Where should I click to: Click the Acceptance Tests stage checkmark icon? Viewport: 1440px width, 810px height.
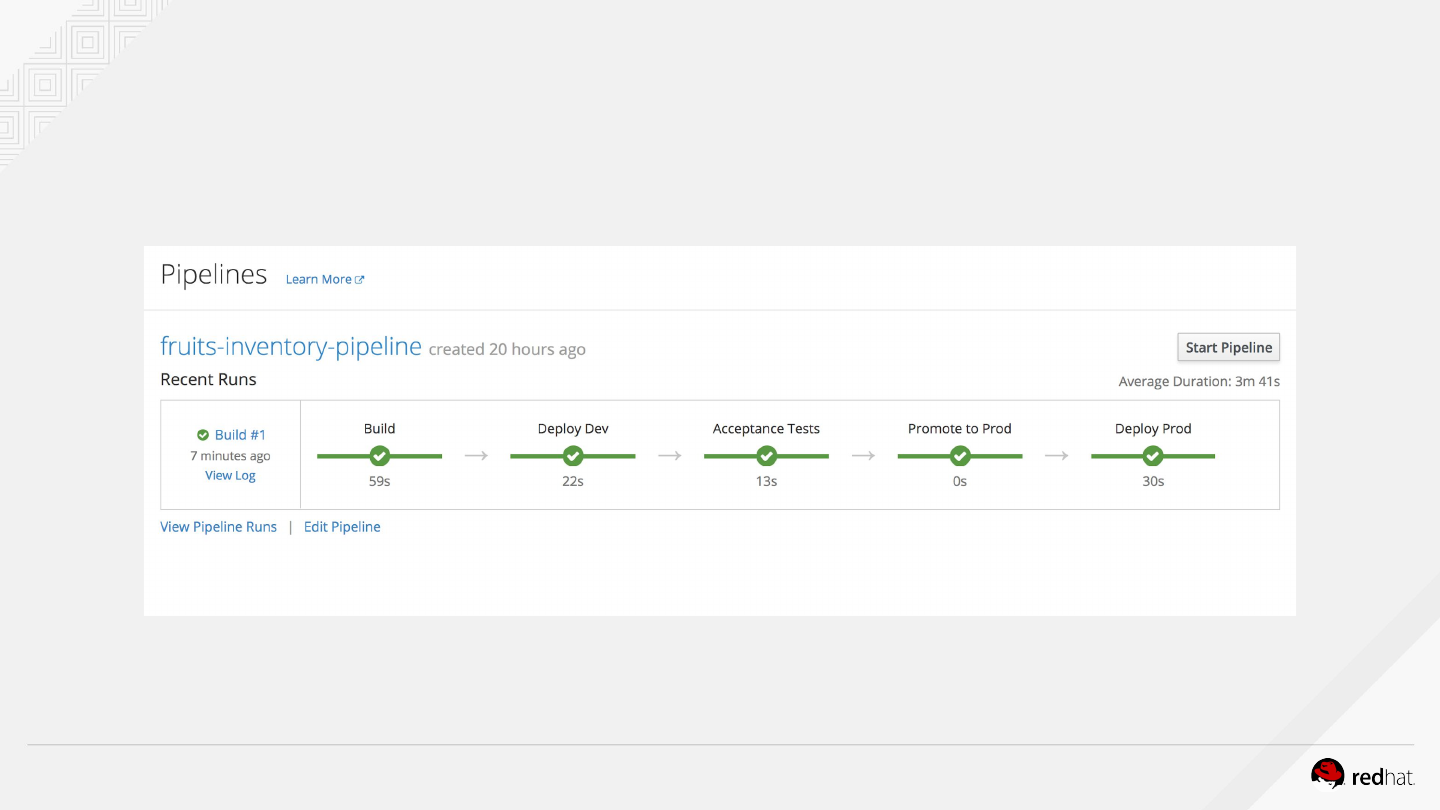(766, 456)
